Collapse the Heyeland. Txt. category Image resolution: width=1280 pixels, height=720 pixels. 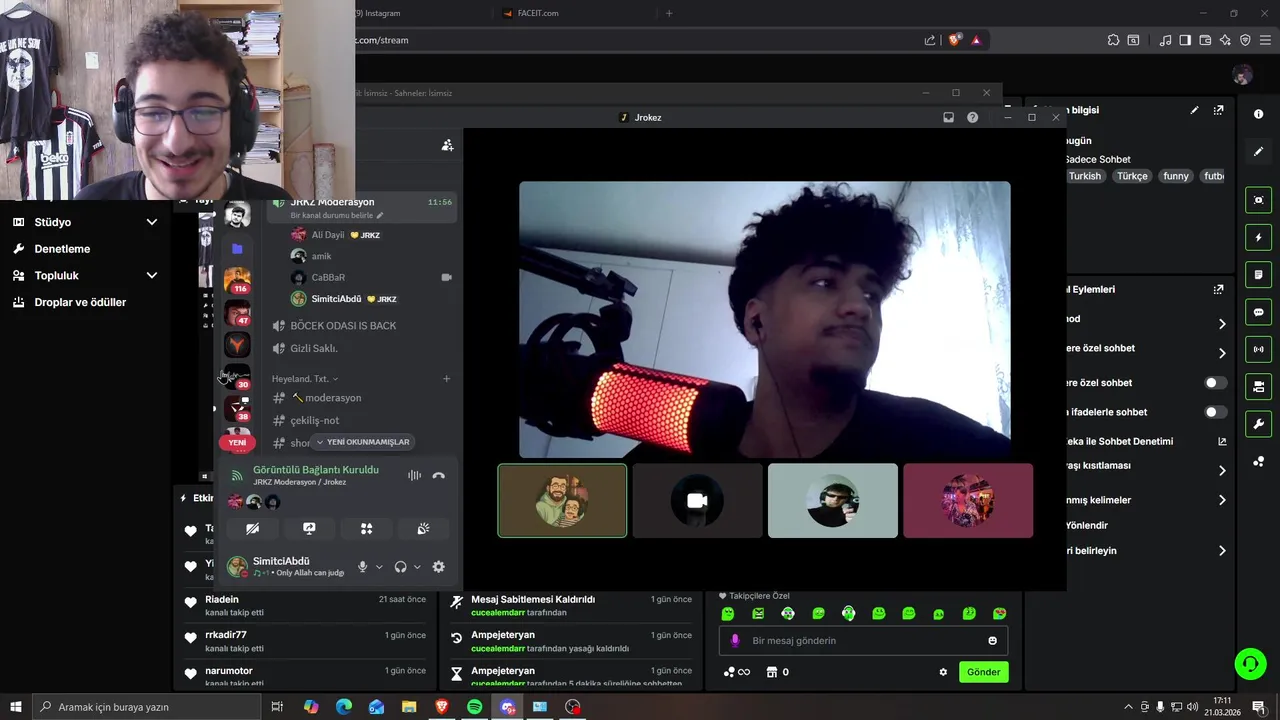(305, 379)
